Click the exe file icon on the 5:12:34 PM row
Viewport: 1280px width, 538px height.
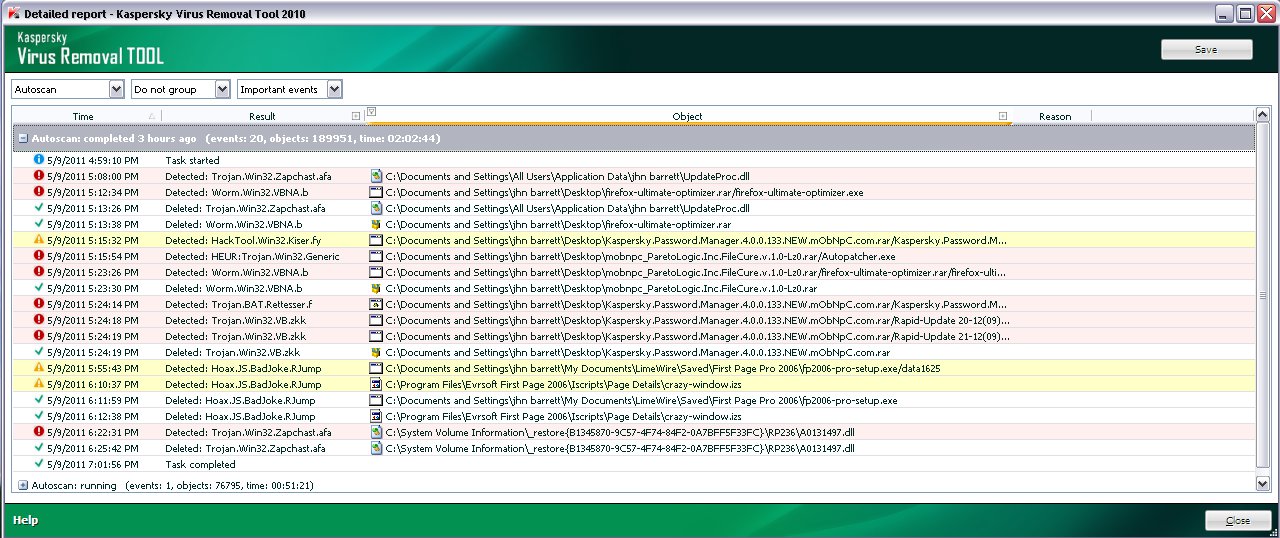pyautogui.click(x=376, y=192)
